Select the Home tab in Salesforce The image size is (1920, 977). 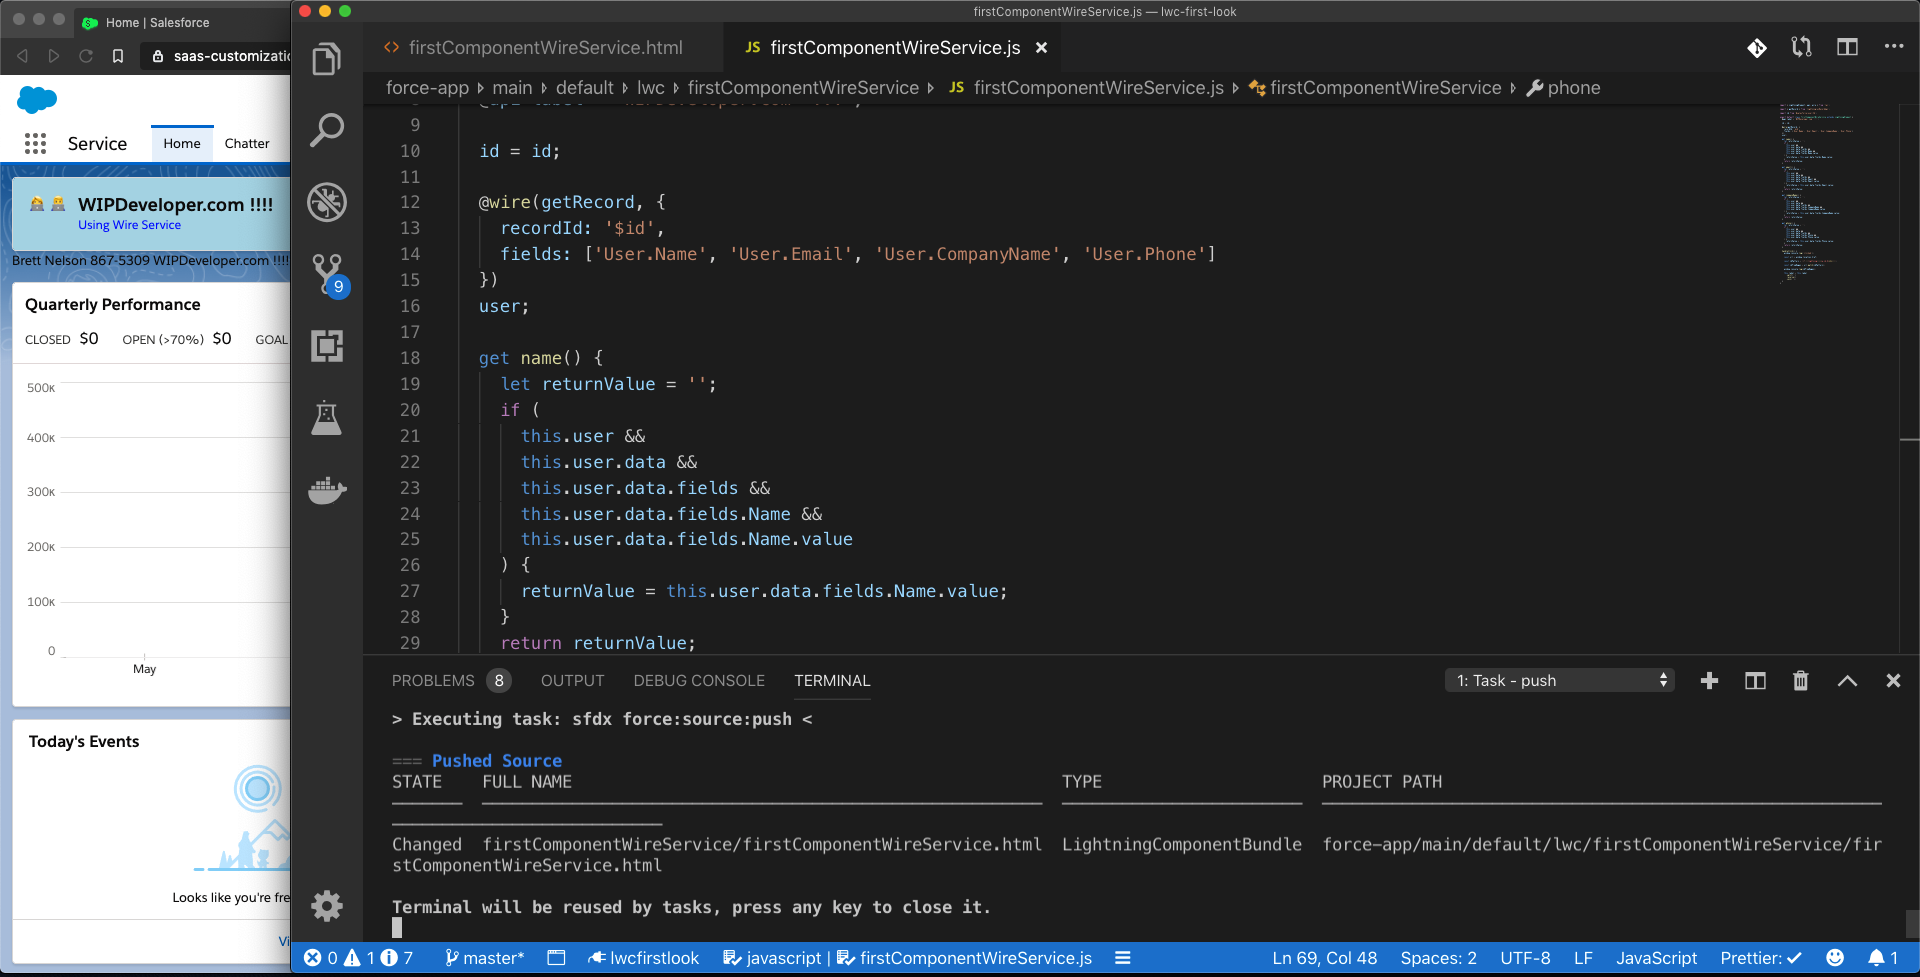click(182, 144)
